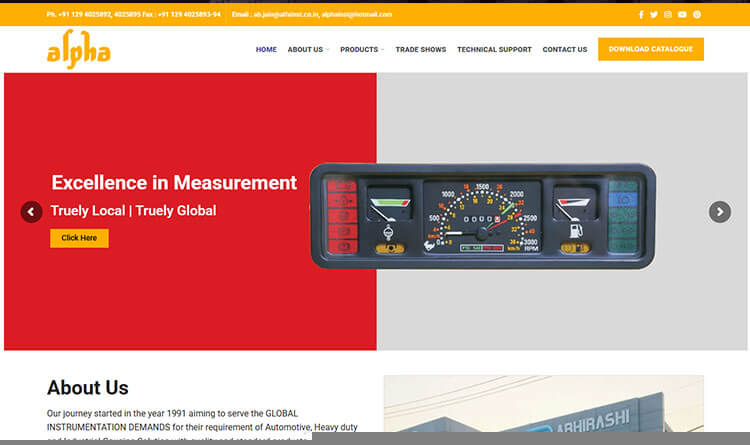Open the Instagram social icon
Image resolution: width=750 pixels, height=445 pixels.
click(x=668, y=14)
